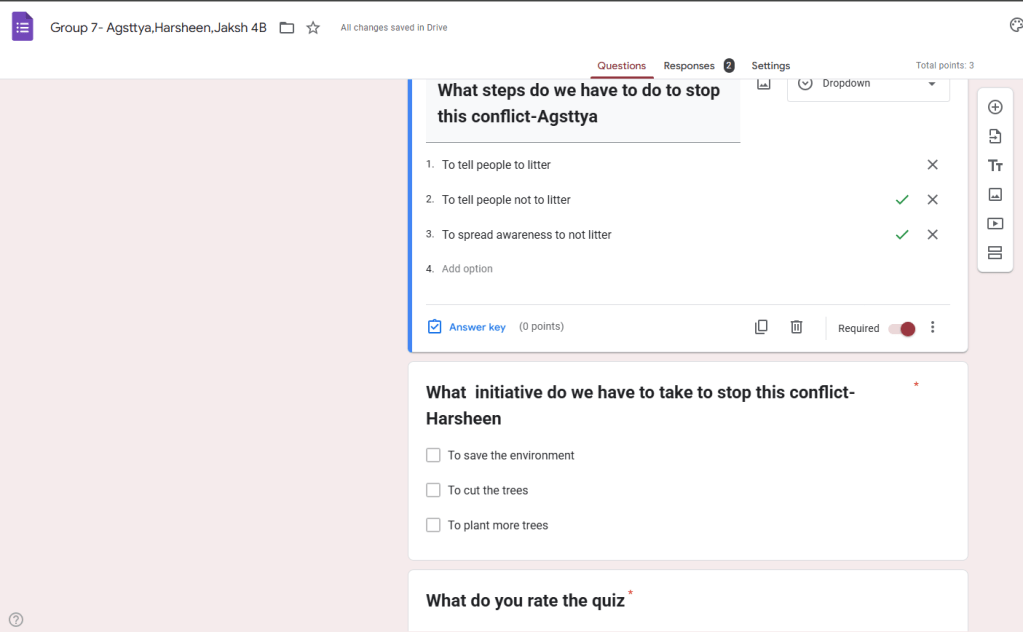
Task: Add a new question from the sidebar
Action: [994, 106]
